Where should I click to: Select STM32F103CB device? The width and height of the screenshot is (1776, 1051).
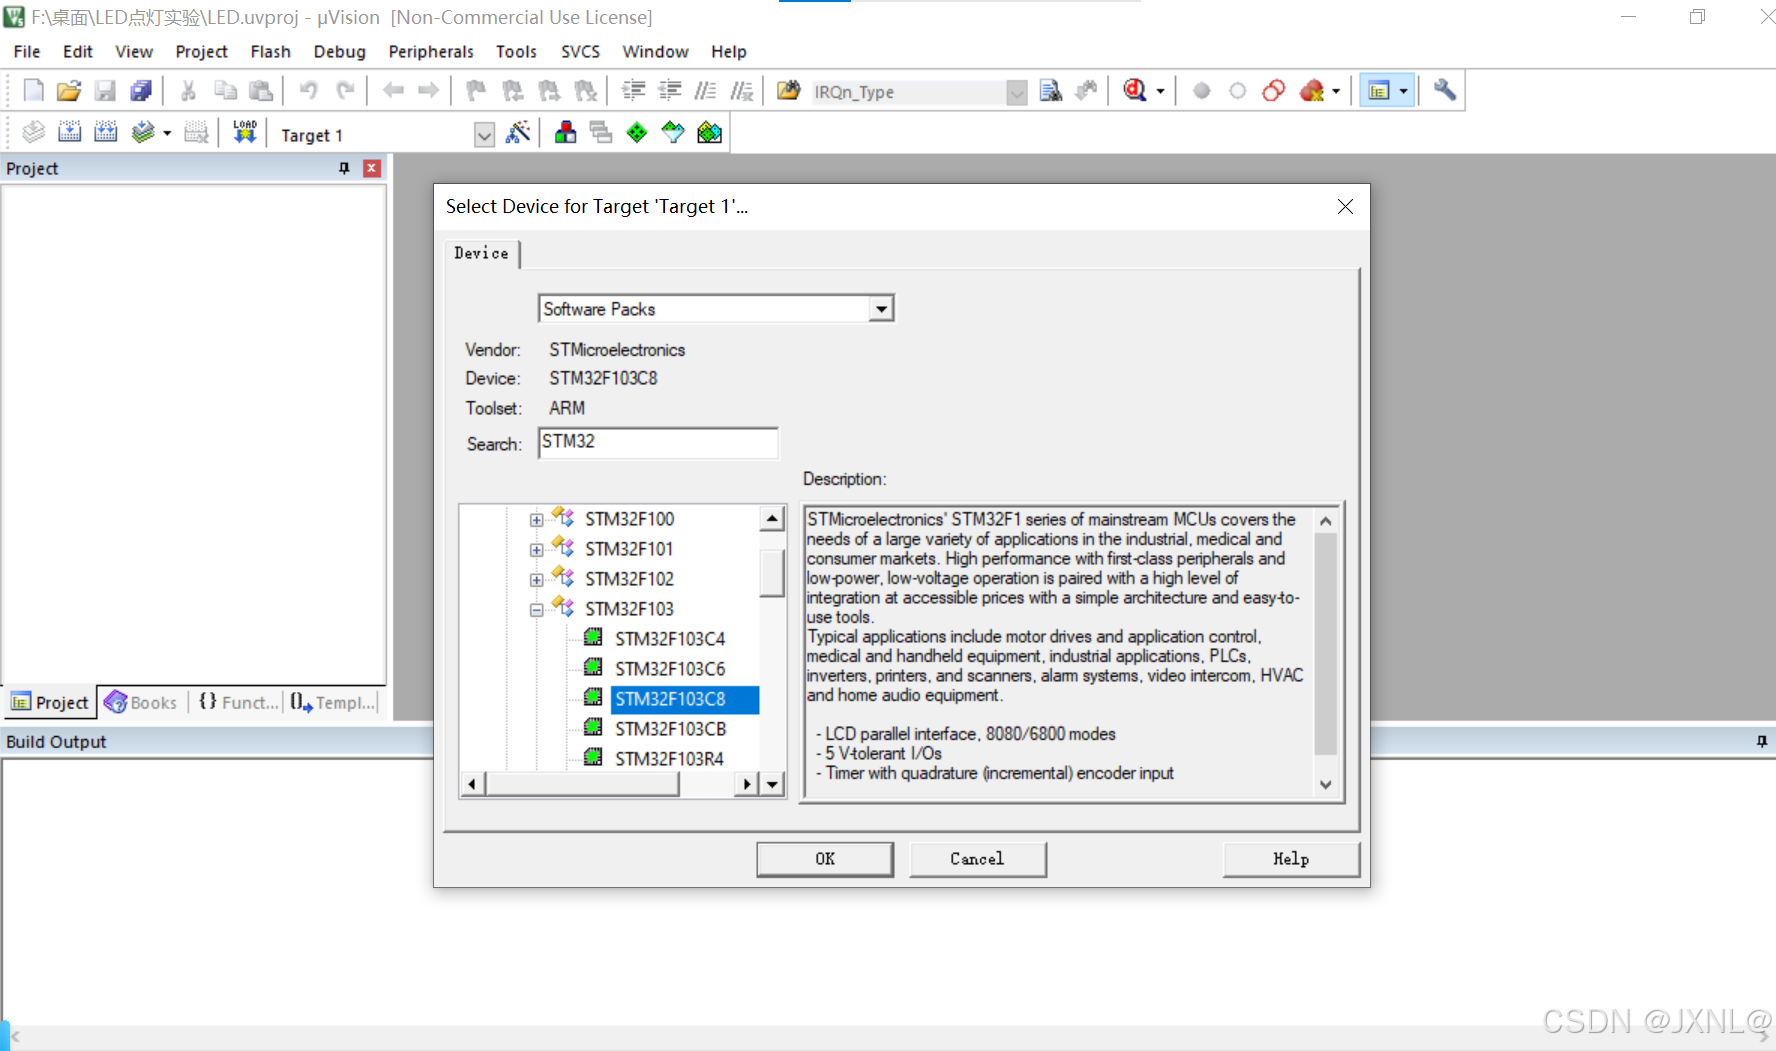(671, 729)
